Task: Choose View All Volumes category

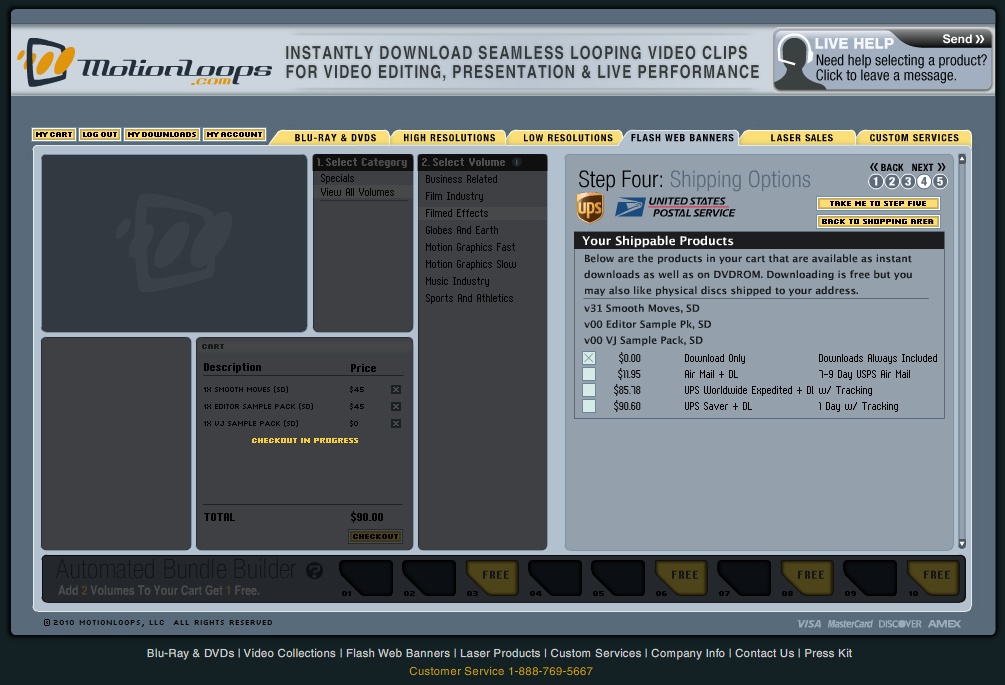Action: (357, 192)
